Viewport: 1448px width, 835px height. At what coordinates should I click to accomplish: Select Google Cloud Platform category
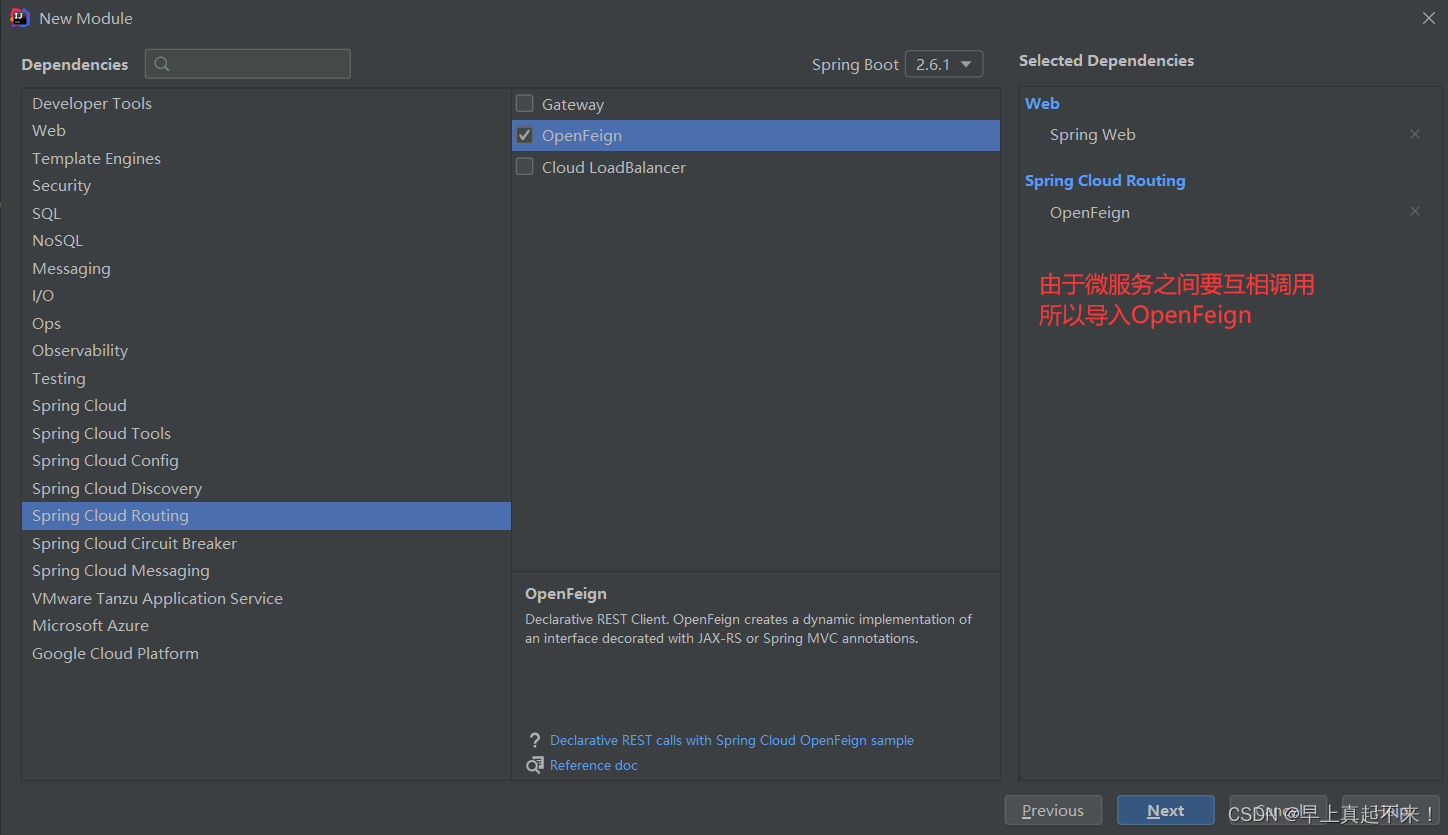pos(266,653)
